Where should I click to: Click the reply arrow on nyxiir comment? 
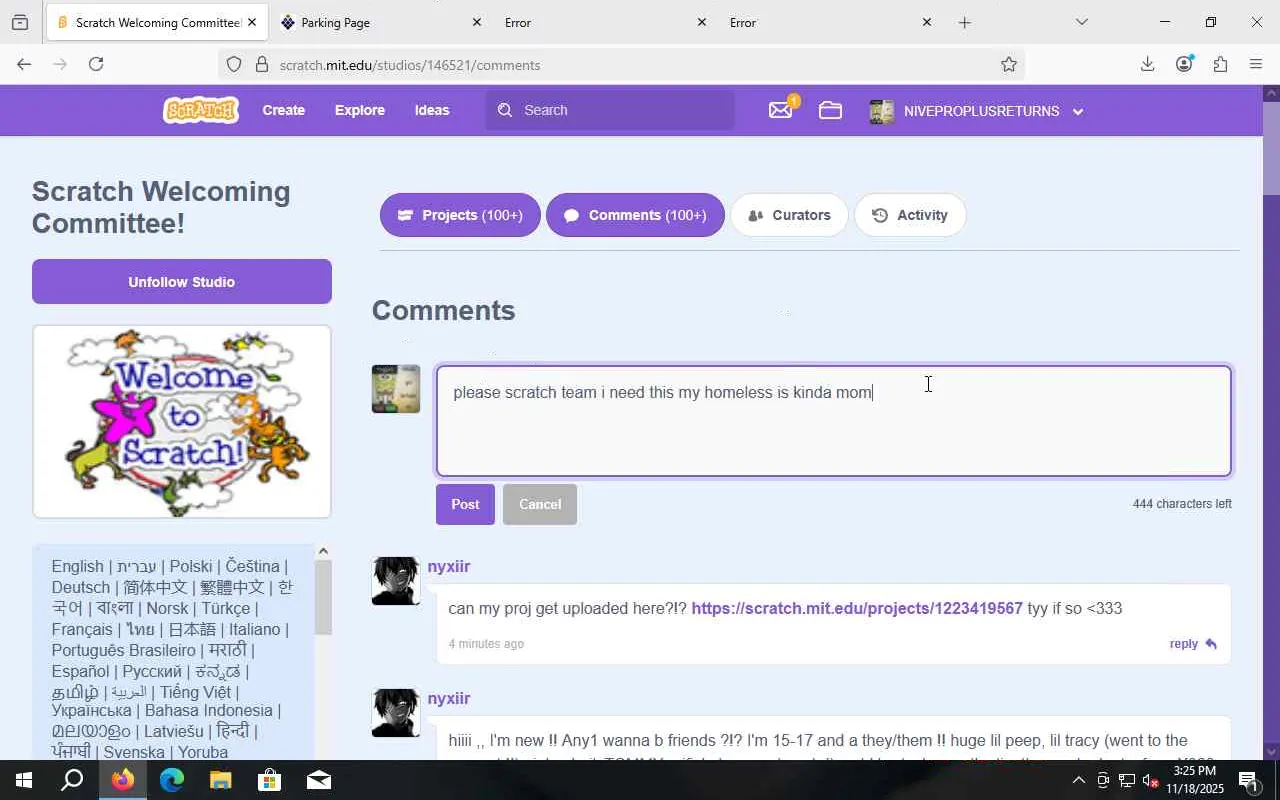coord(1211,644)
